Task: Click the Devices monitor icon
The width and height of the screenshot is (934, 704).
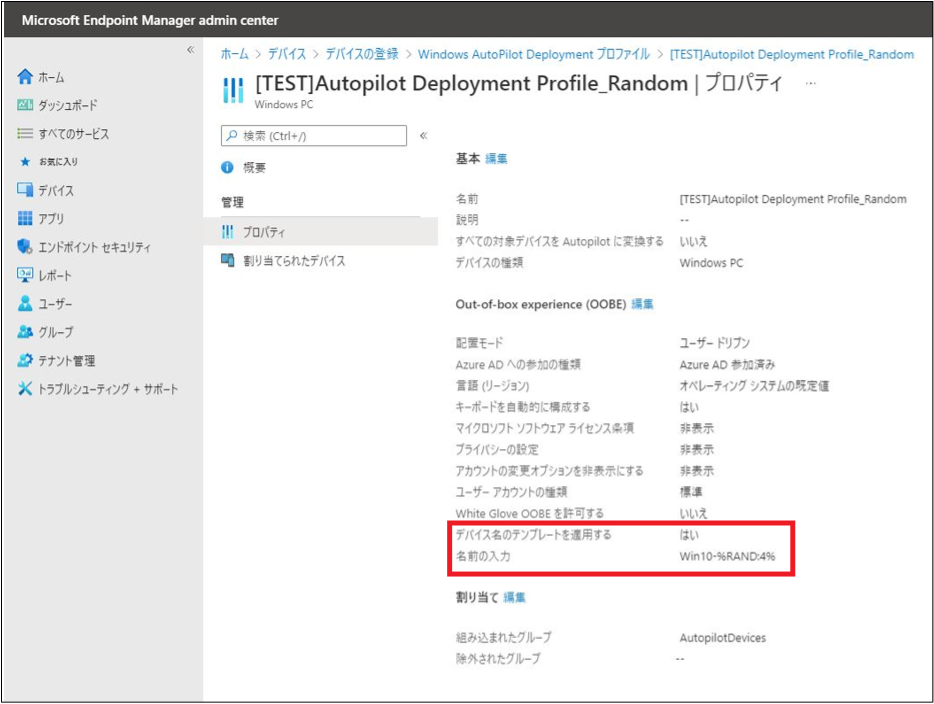Action: pos(25,190)
